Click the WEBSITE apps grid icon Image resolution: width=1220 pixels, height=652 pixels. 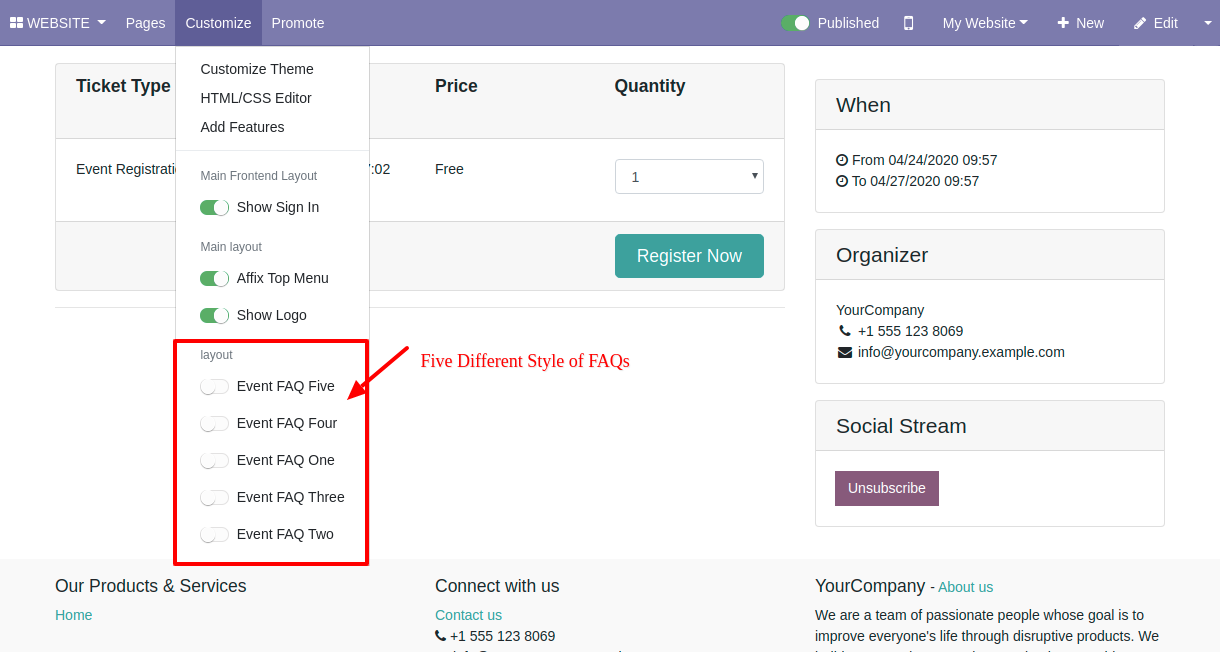16,23
